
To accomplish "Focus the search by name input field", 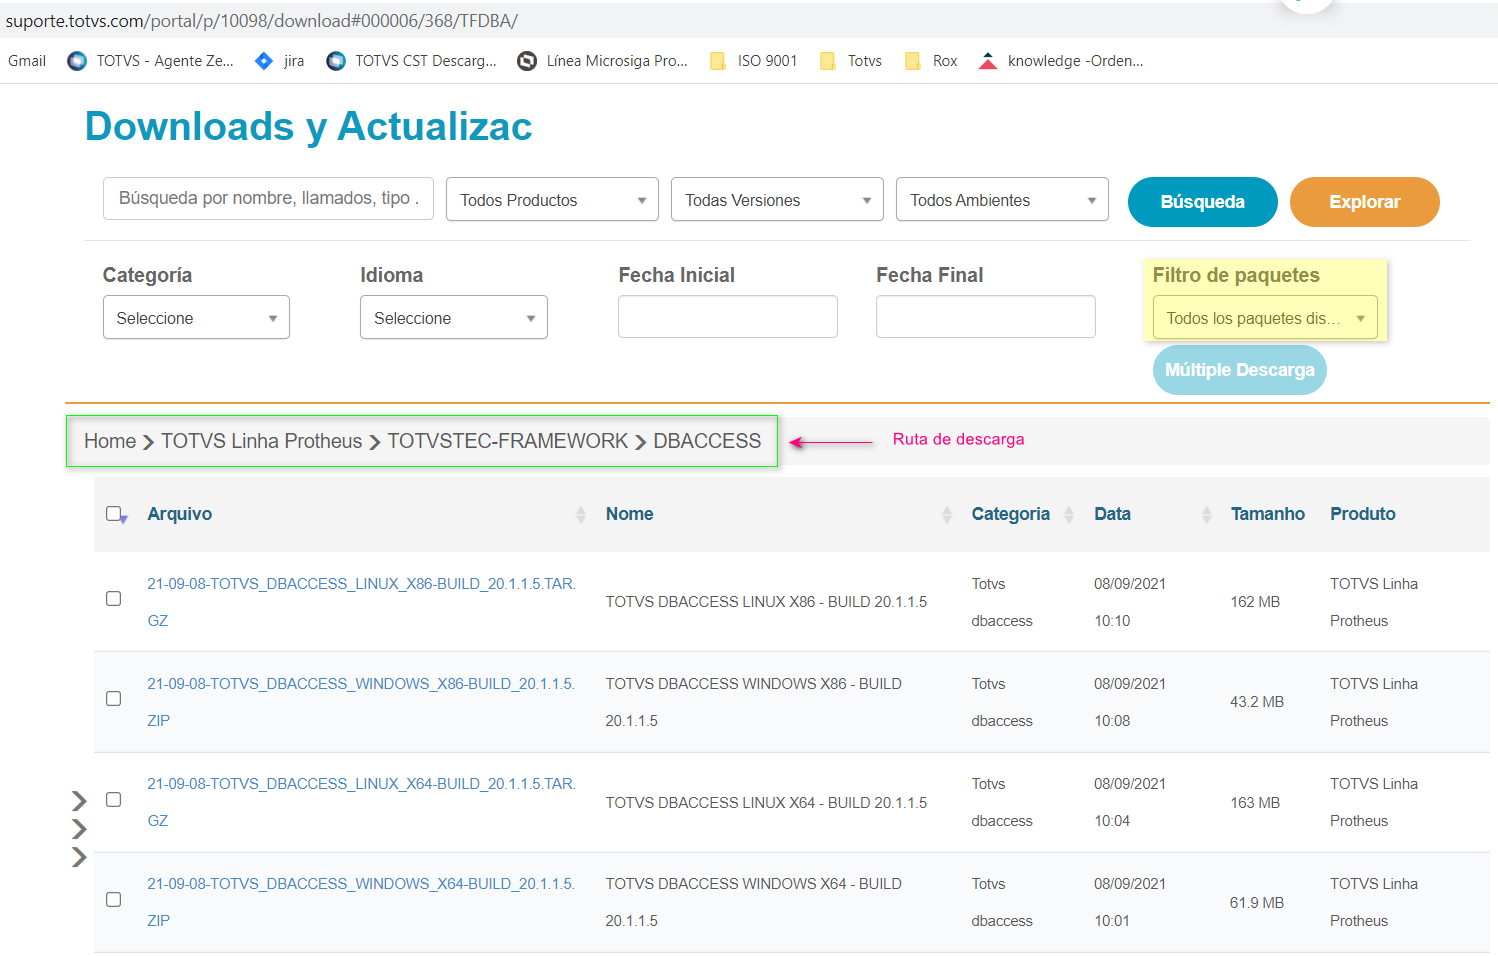I will click(268, 198).
